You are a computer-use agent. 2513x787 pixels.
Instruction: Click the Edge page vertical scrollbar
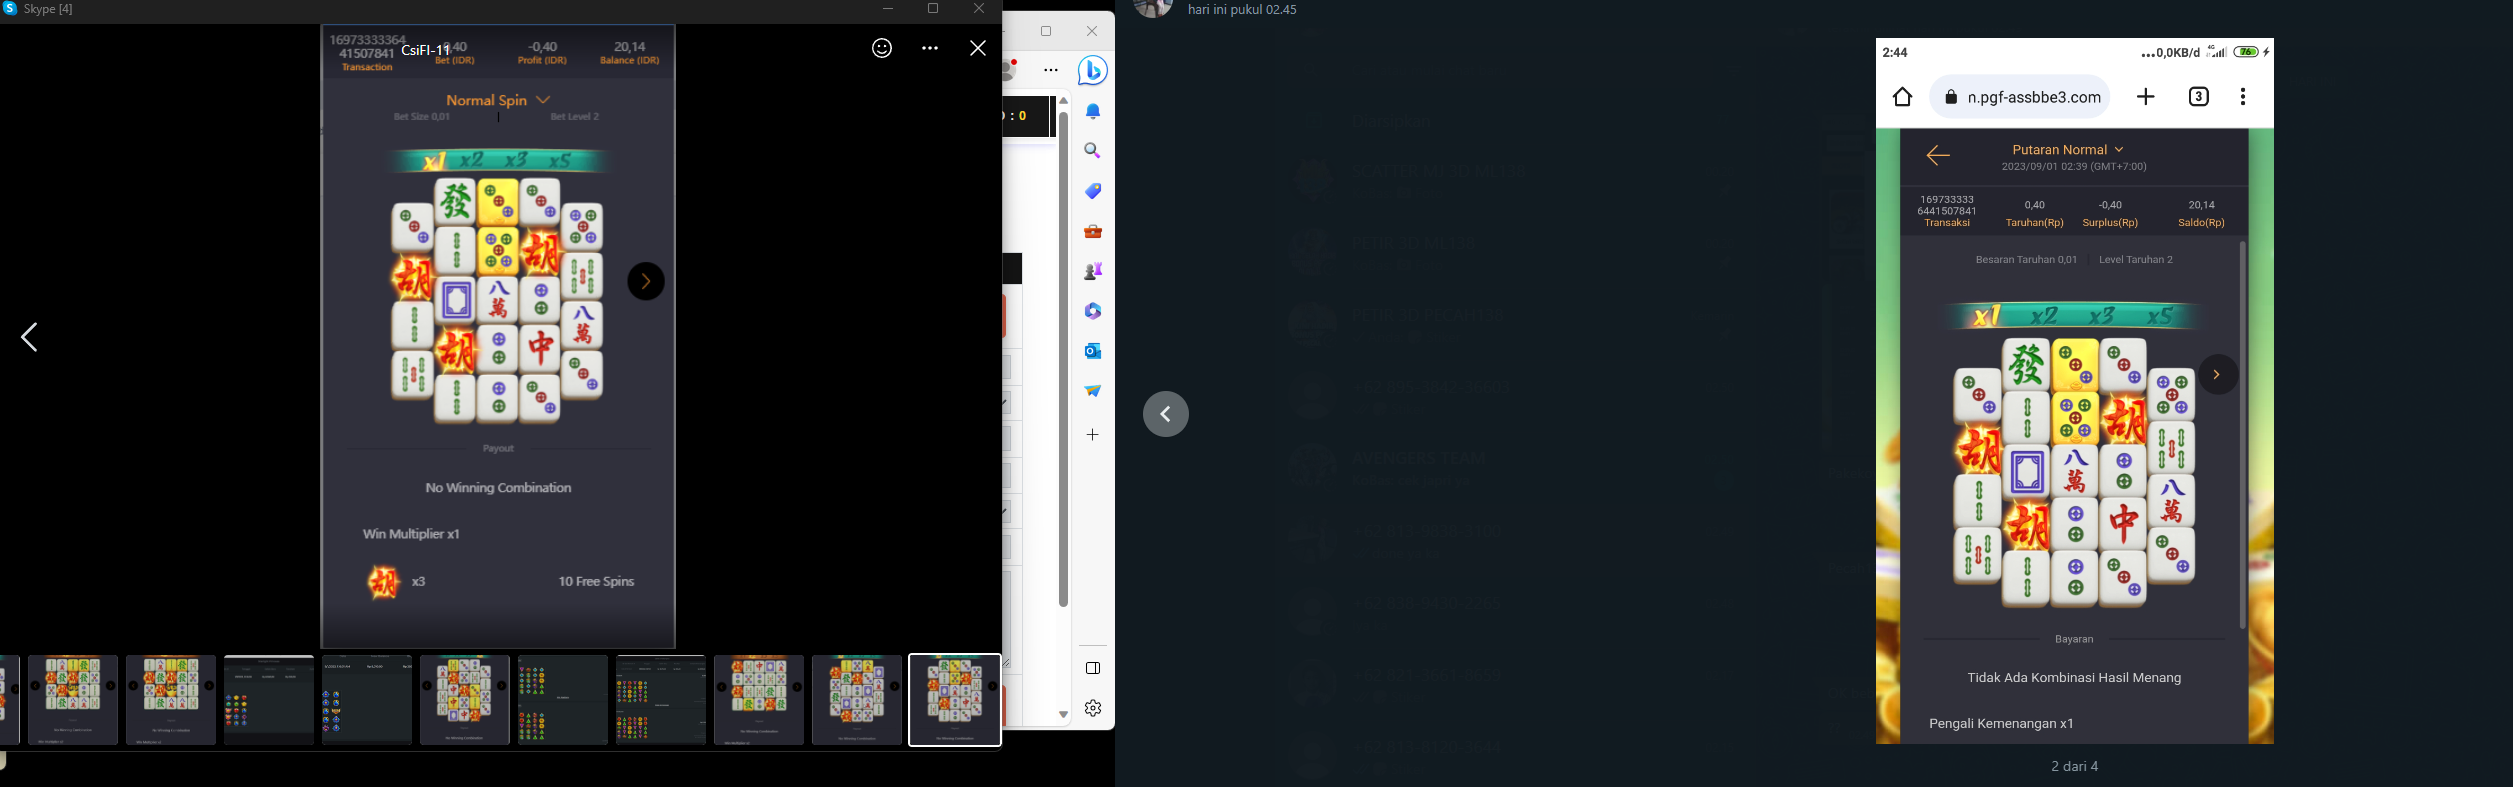(1063, 359)
